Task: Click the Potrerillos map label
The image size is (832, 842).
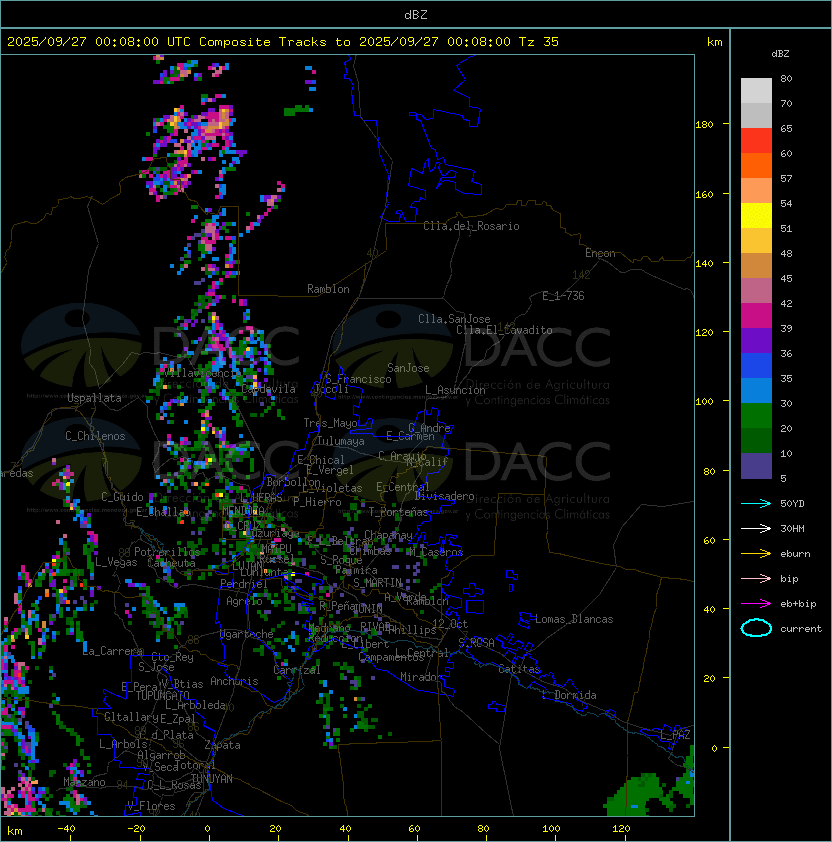Action: point(167,552)
